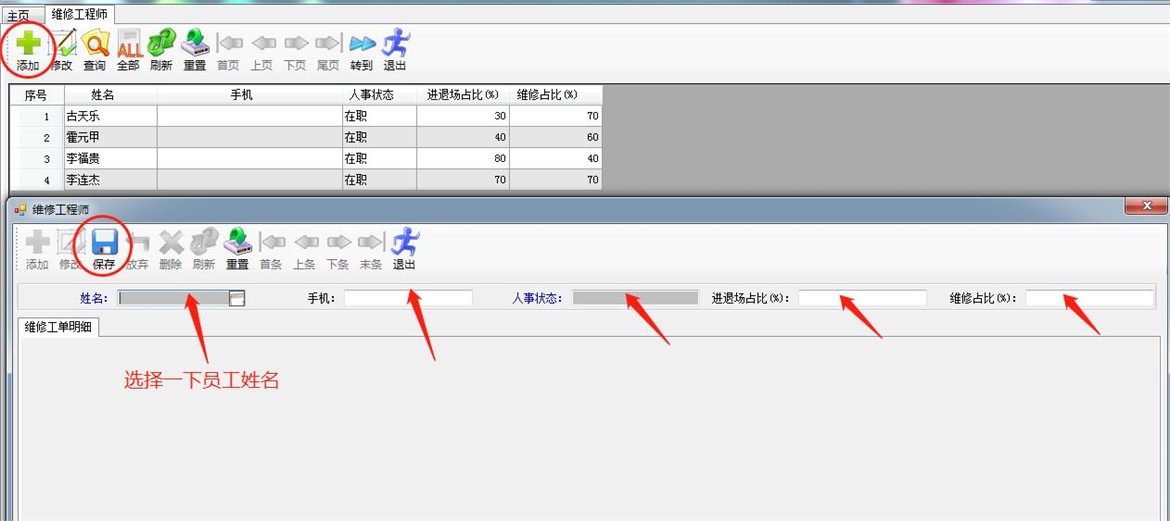
Task: Click 删除 delete X icon in dialog
Action: coord(171,242)
